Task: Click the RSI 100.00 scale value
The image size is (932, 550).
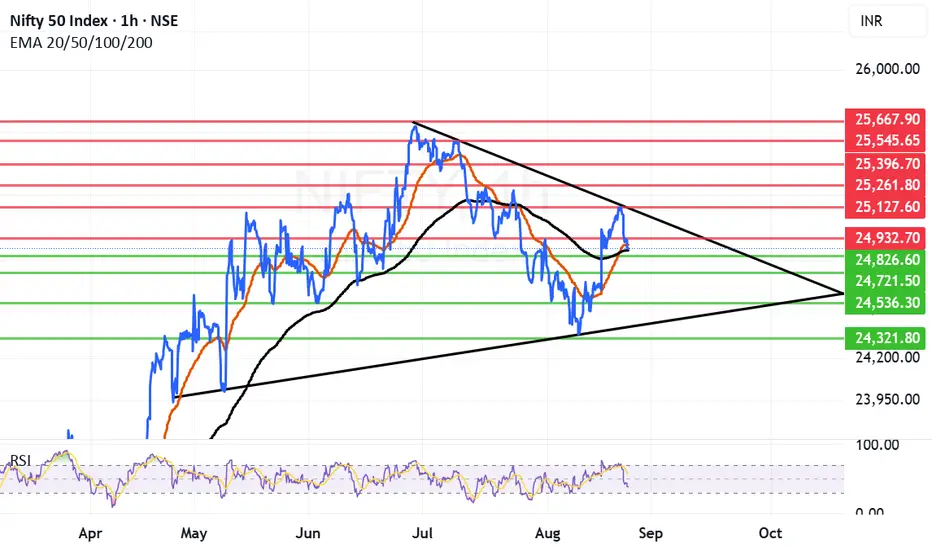Action: click(x=877, y=444)
